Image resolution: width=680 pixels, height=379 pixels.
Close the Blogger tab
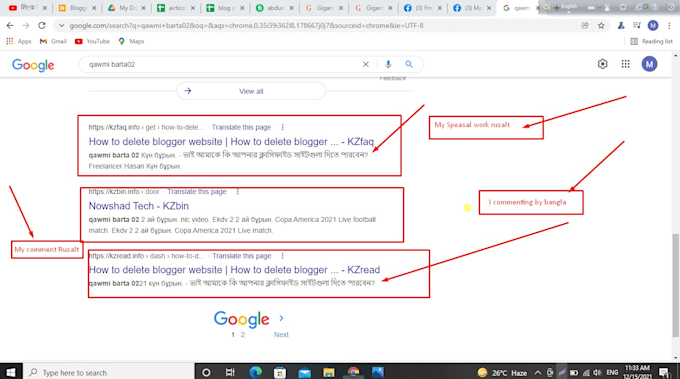pos(94,8)
